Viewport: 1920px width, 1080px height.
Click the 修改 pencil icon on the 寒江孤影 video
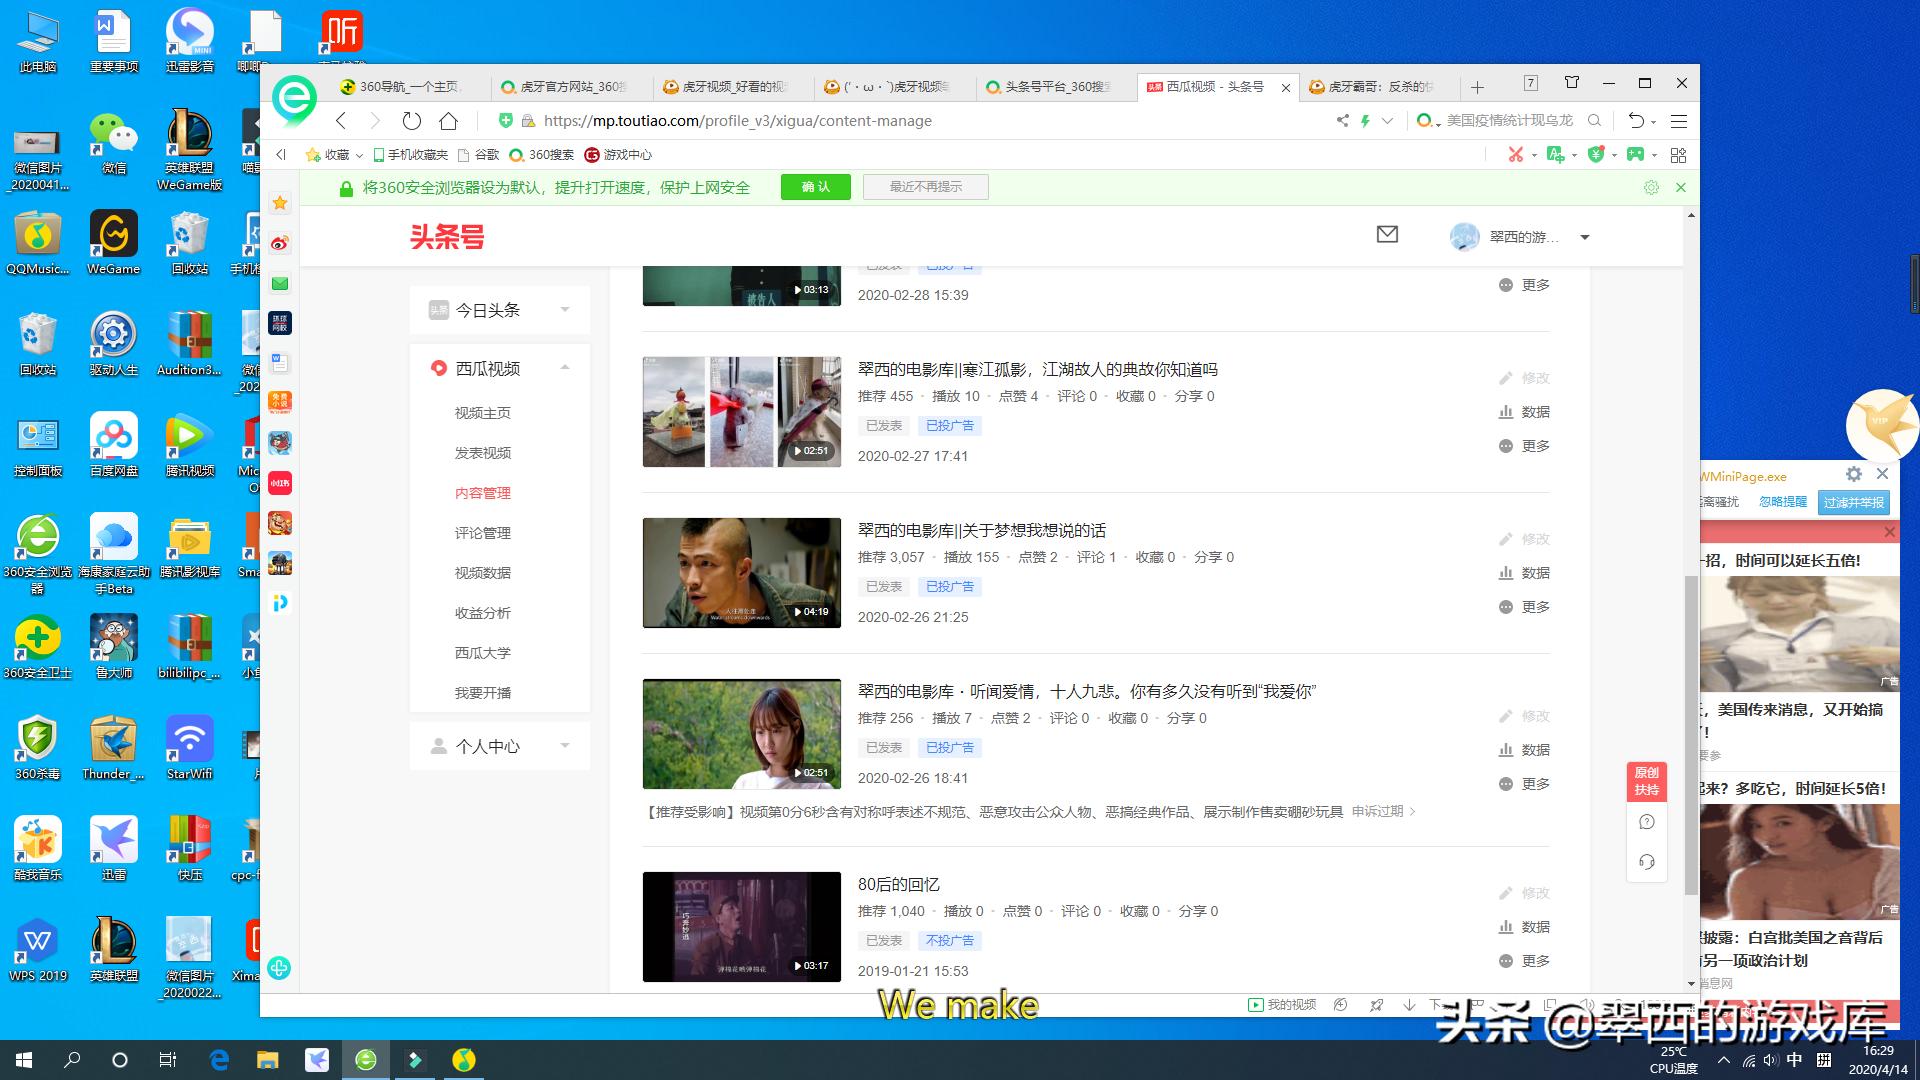[x=1506, y=378]
